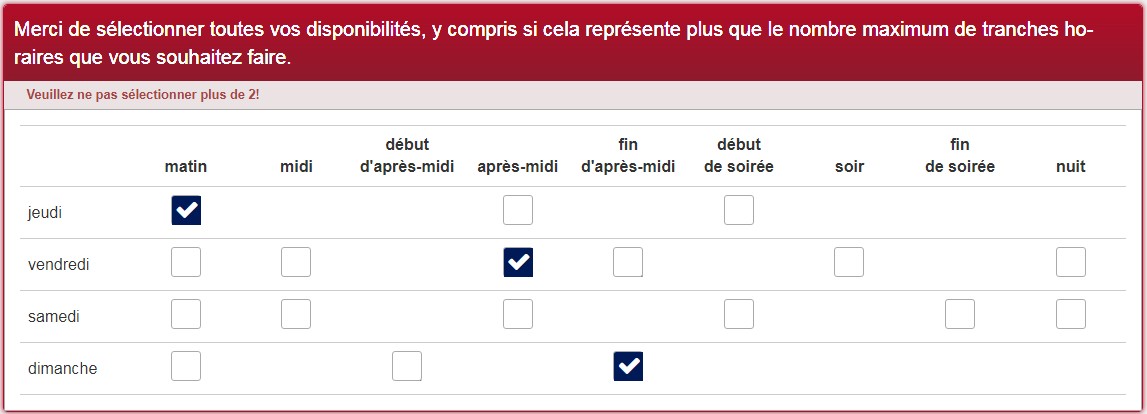Enable vendredi soir availability
Image resolution: width=1147 pixels, height=414 pixels.
pyautogui.click(x=849, y=263)
